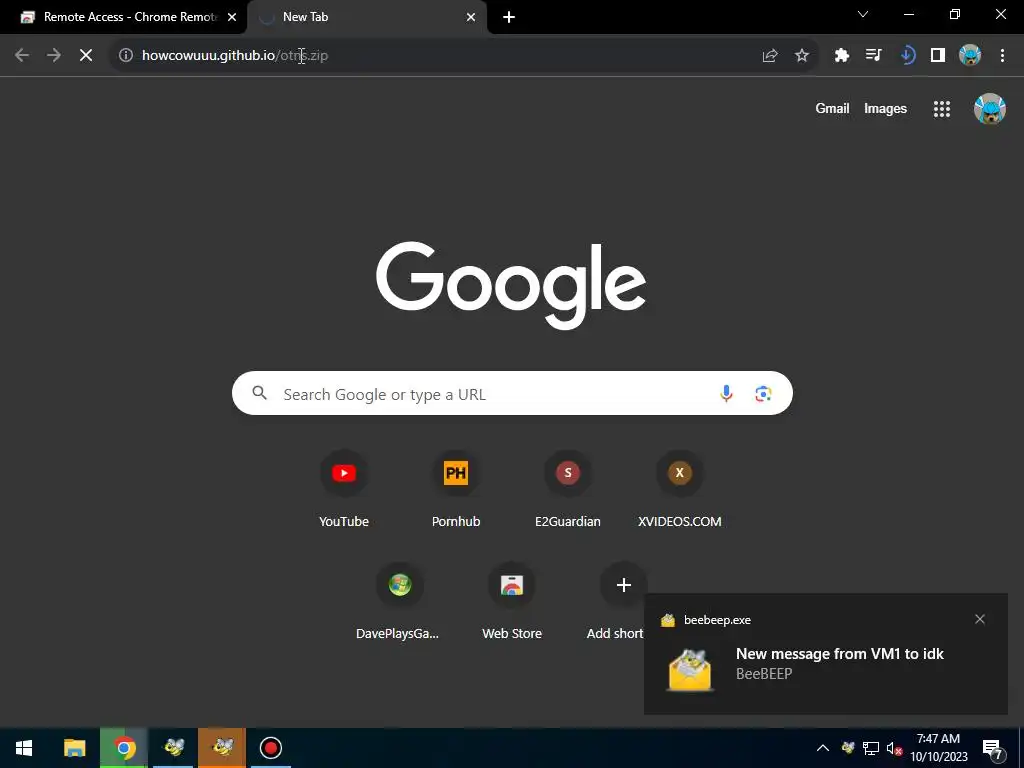Image resolution: width=1024 pixels, height=768 pixels.
Task: Open Chrome three-dot menu
Action: (1002, 56)
